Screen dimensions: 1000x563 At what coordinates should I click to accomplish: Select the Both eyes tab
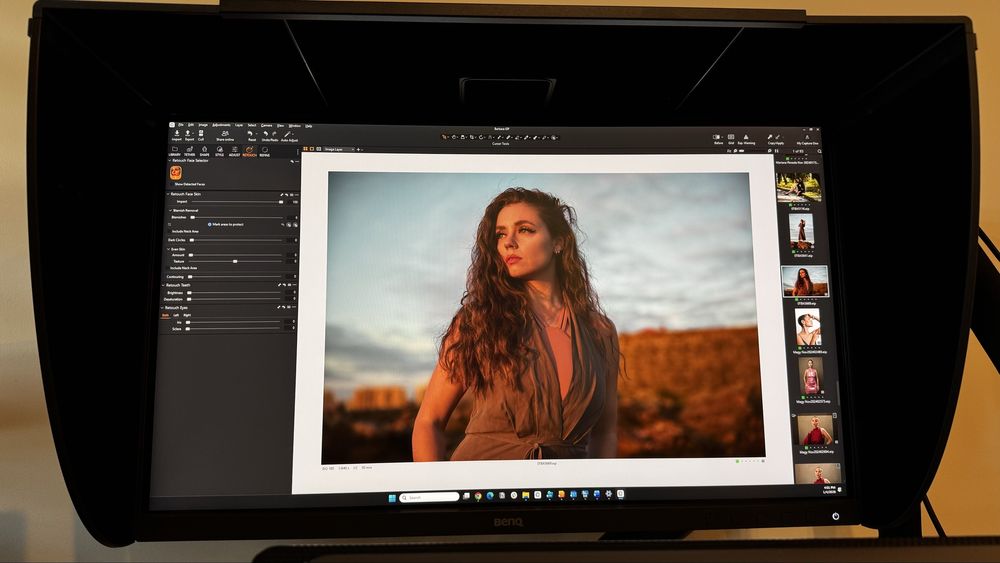coord(165,315)
